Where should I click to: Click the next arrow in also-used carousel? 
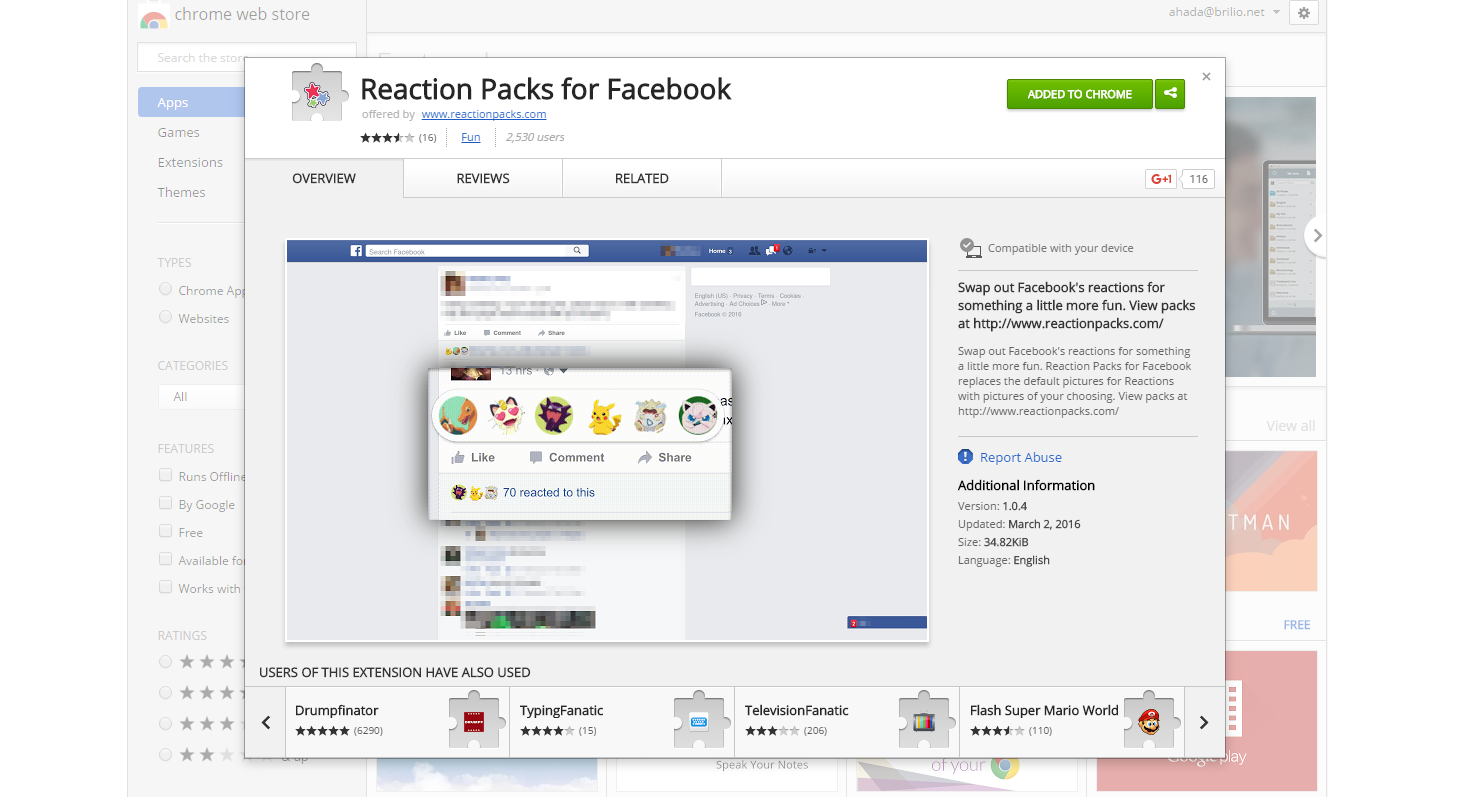pos(1203,721)
